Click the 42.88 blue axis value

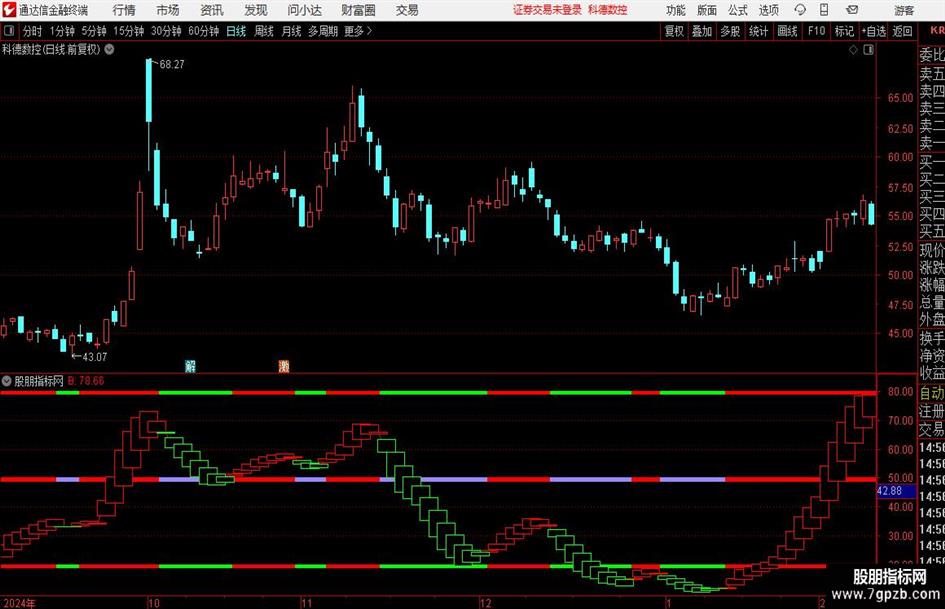pos(889,491)
